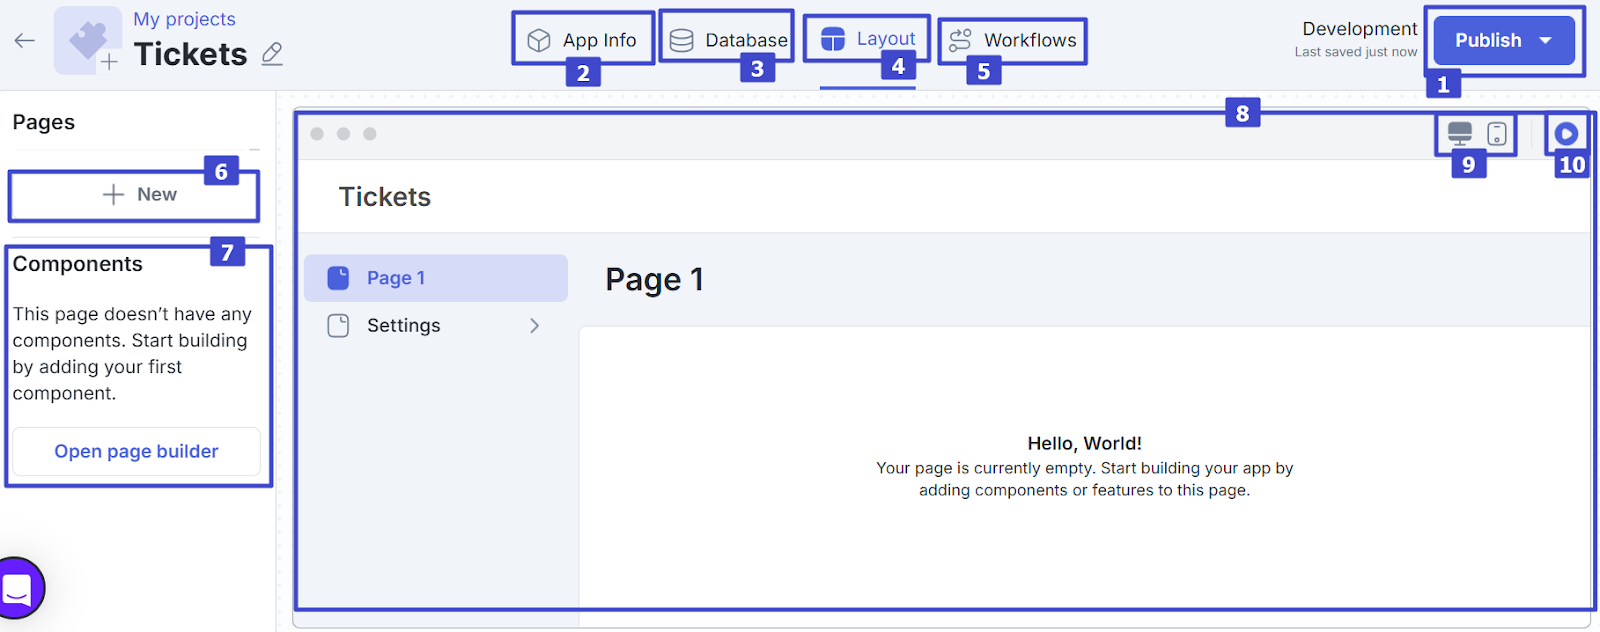Image resolution: width=1600 pixels, height=632 pixels.
Task: Click the pencil icon to rename Tickets
Action: click(x=272, y=54)
